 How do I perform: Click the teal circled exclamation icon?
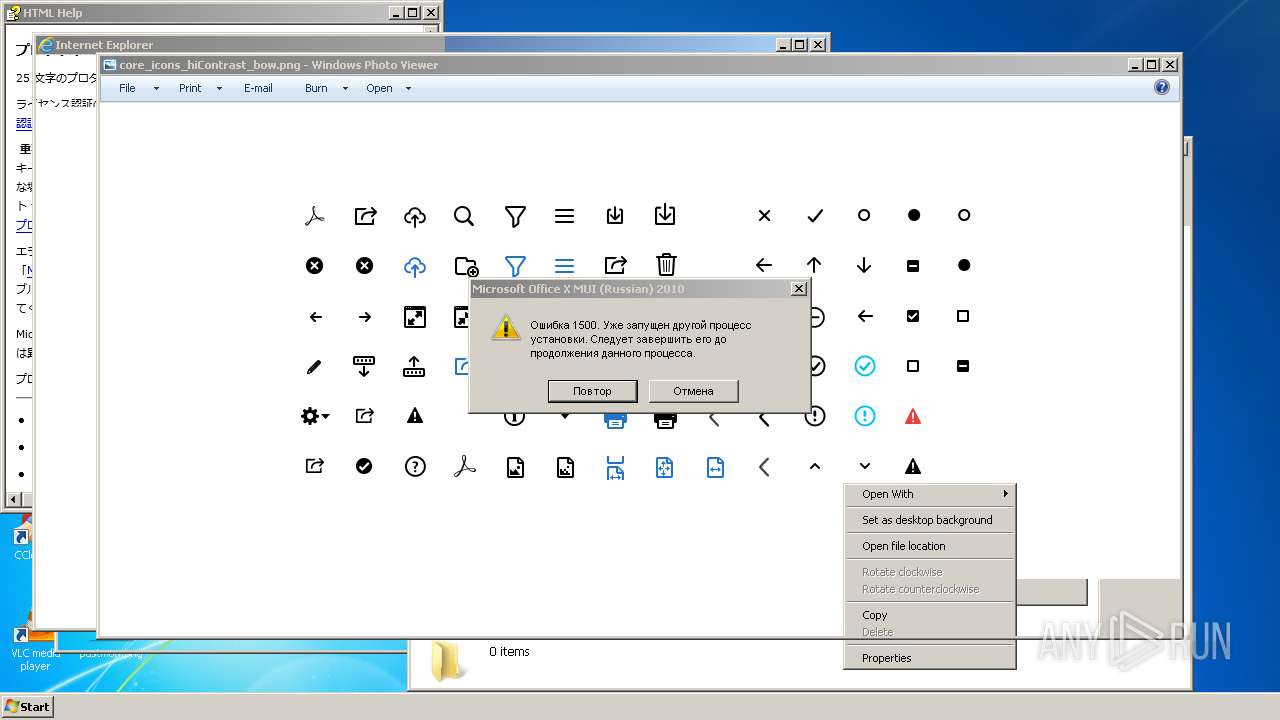click(x=865, y=416)
